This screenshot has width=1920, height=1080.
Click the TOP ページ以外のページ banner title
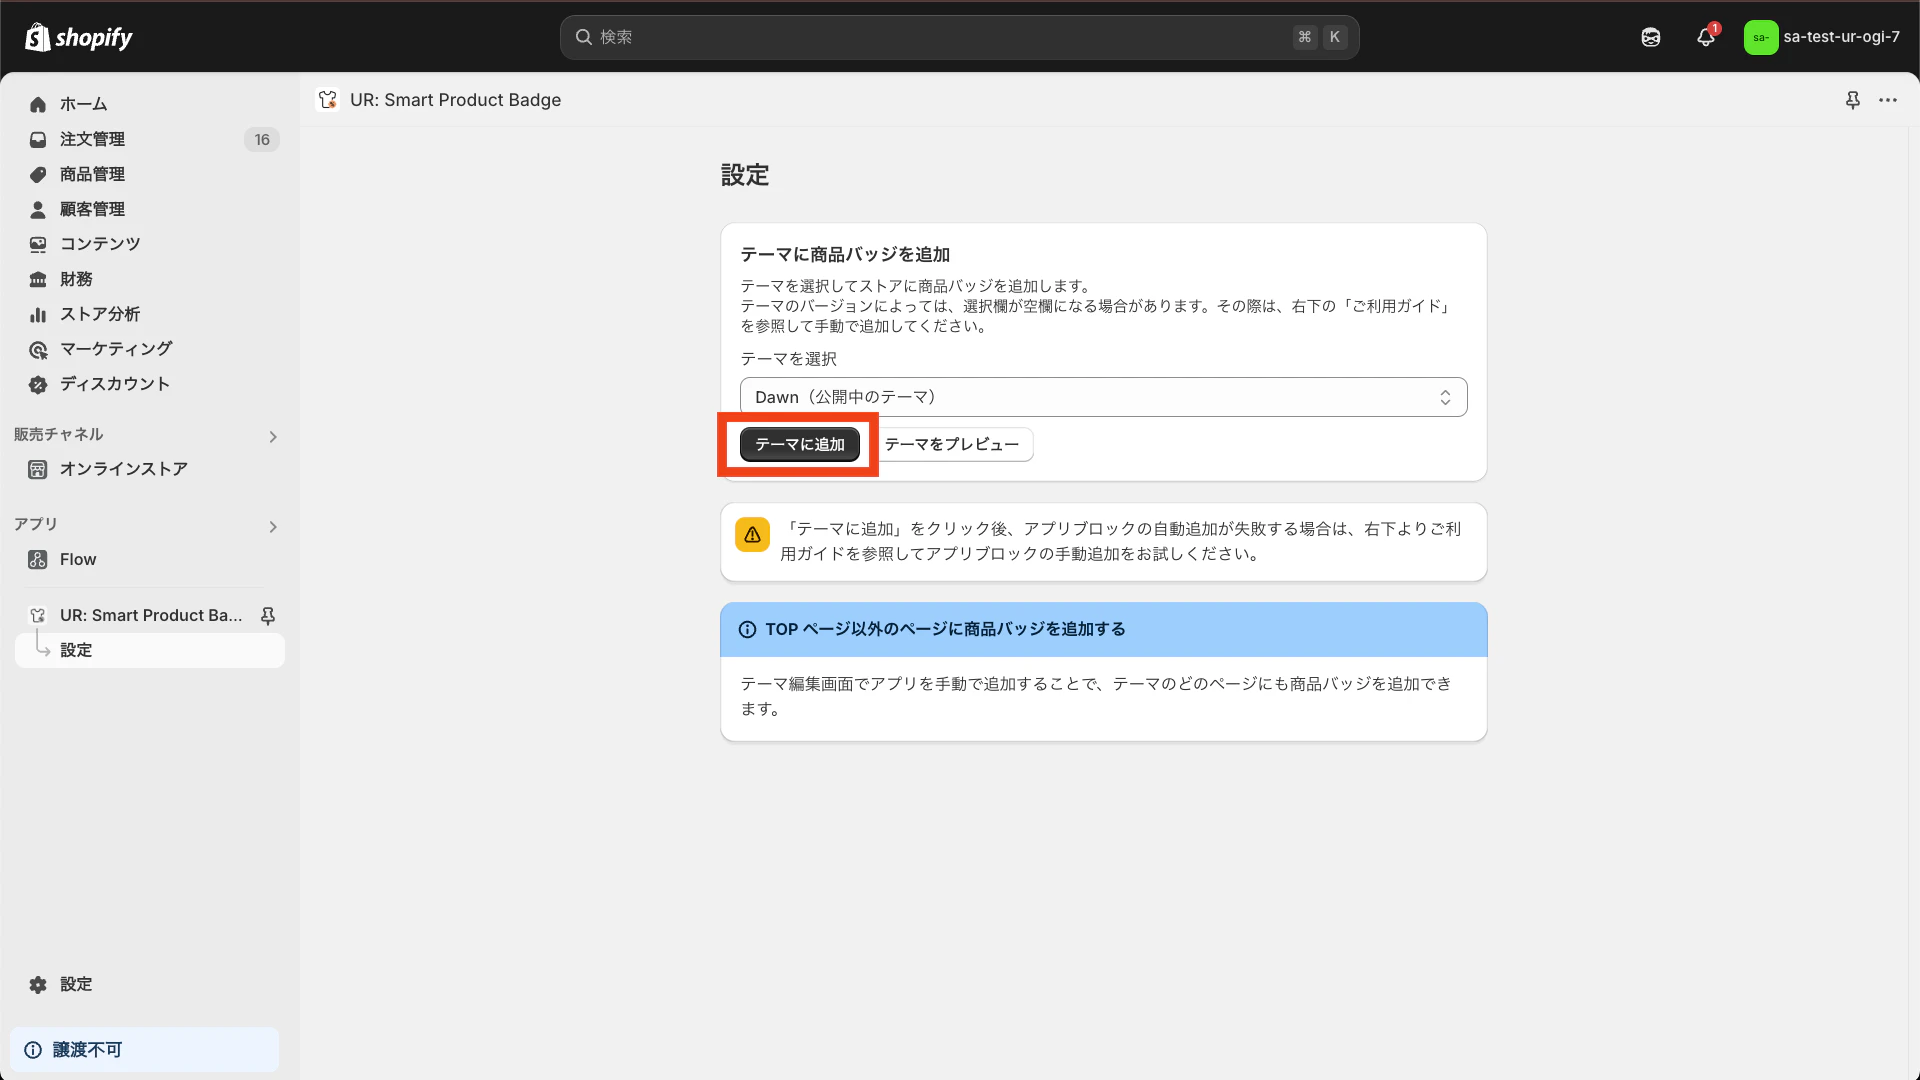[945, 629]
